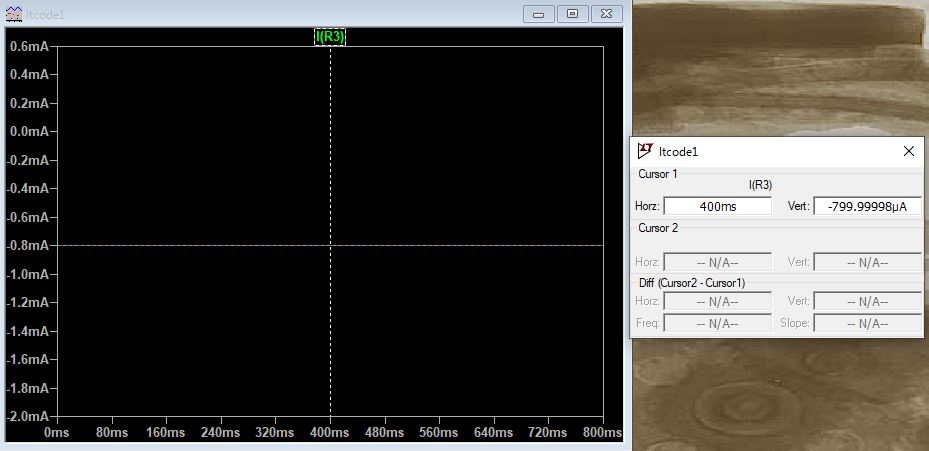This screenshot has width=929, height=451.
Task: Click the Diff Horz field
Action: coord(717,301)
